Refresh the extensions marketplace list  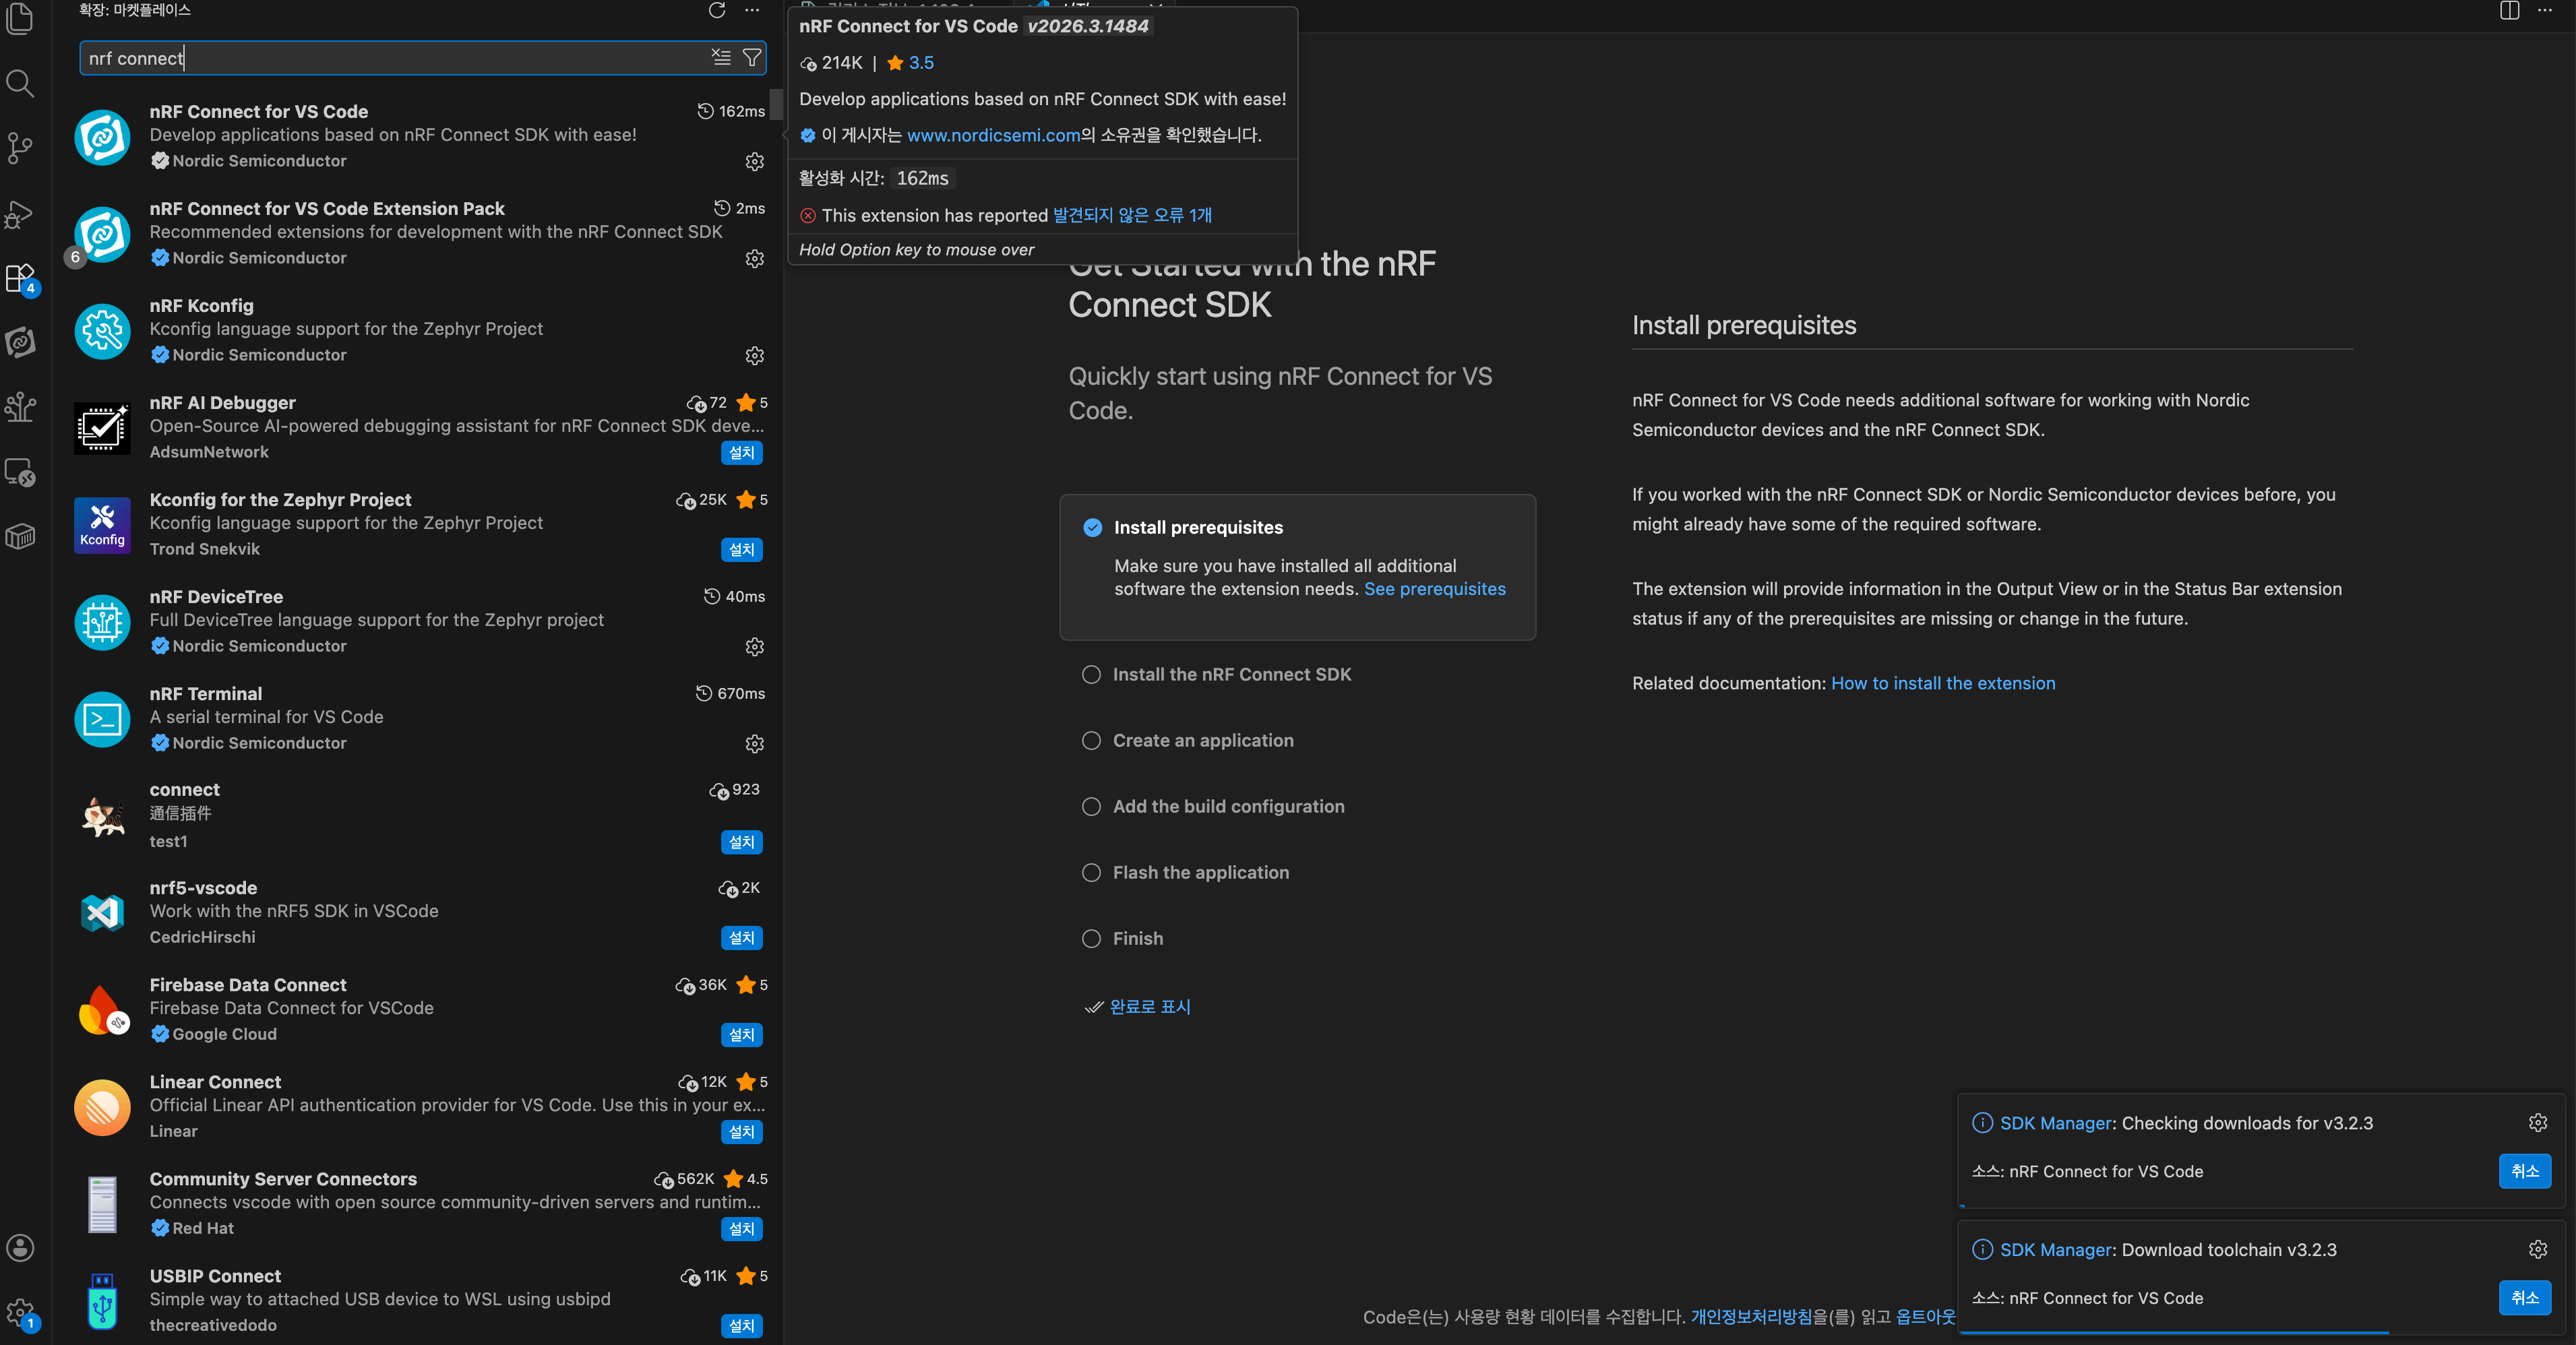[717, 11]
